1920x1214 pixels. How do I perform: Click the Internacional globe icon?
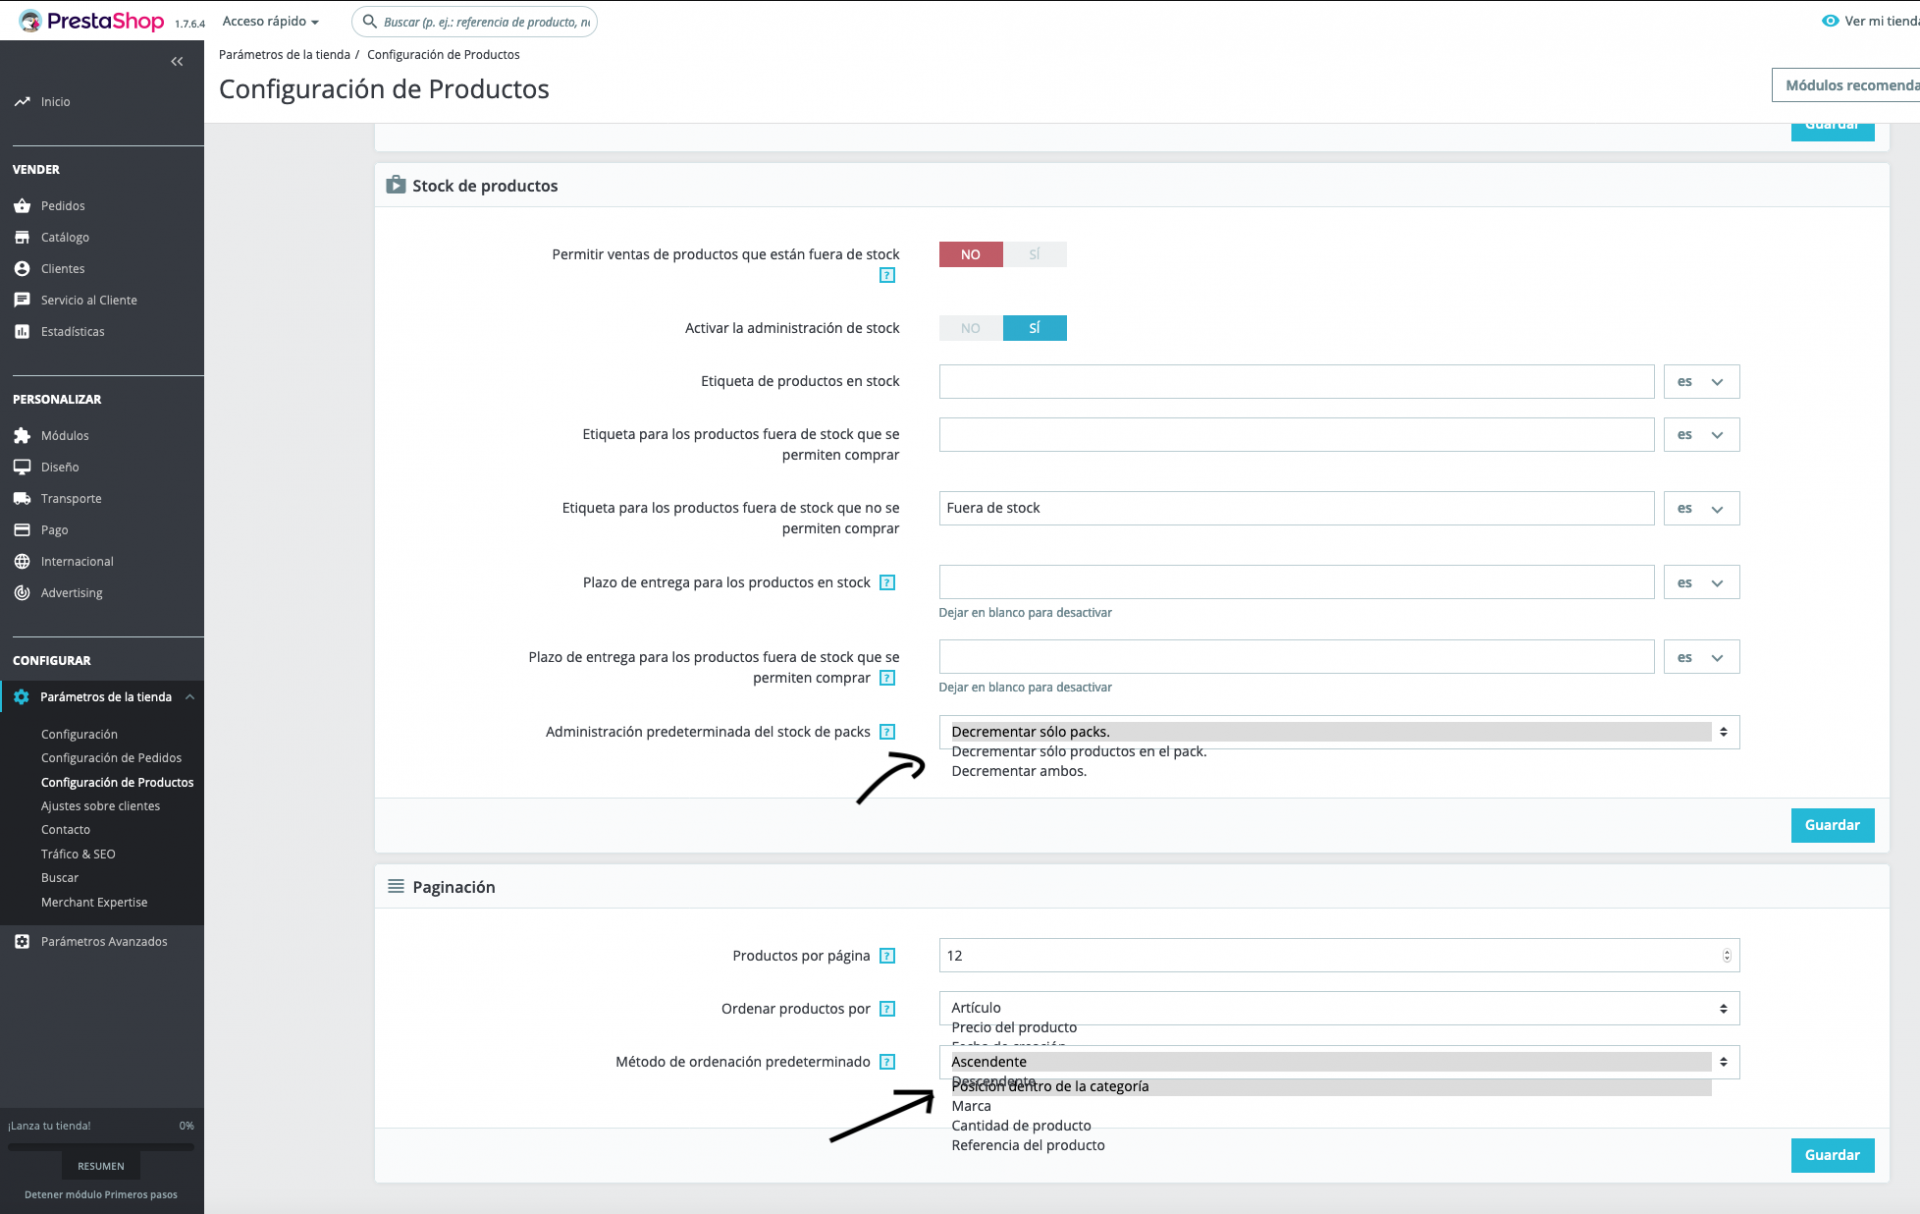click(x=22, y=561)
